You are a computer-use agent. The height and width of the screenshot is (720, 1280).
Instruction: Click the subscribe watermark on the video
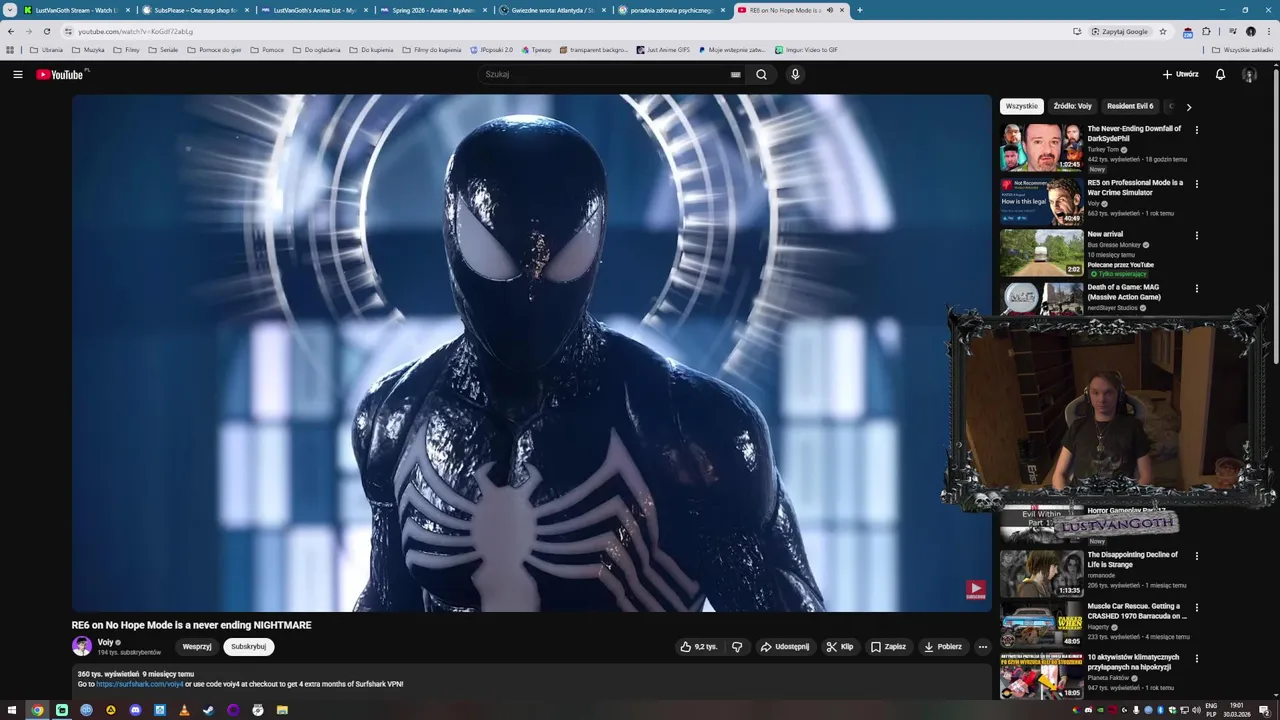(975, 590)
